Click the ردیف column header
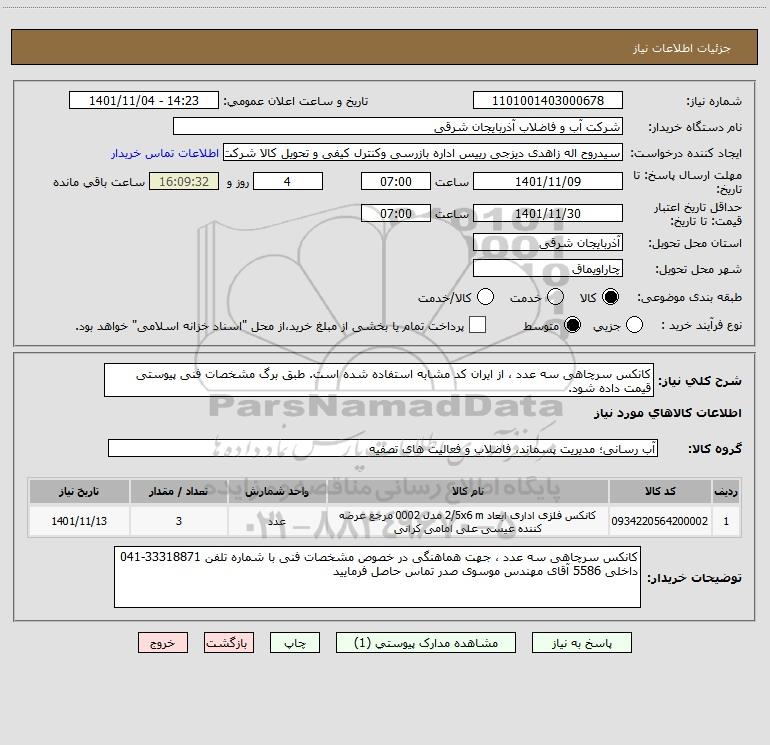 (726, 492)
